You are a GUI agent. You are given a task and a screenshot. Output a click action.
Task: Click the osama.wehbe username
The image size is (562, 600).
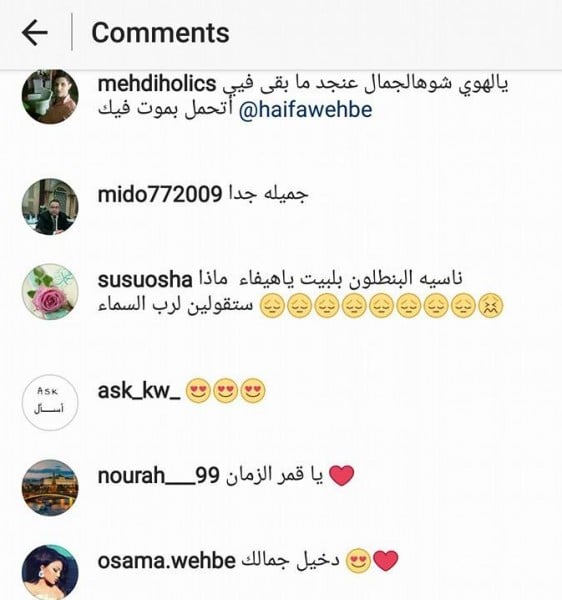[x=166, y=561]
